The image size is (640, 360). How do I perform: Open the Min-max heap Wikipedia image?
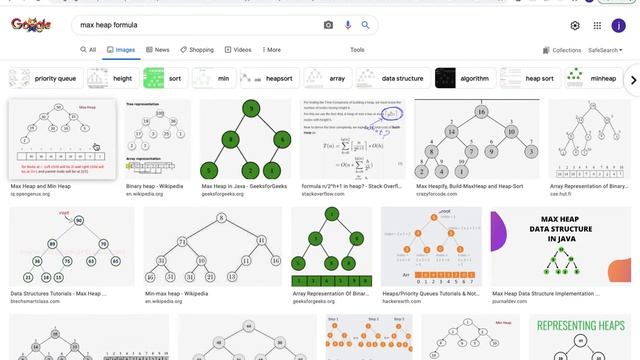(x=213, y=246)
